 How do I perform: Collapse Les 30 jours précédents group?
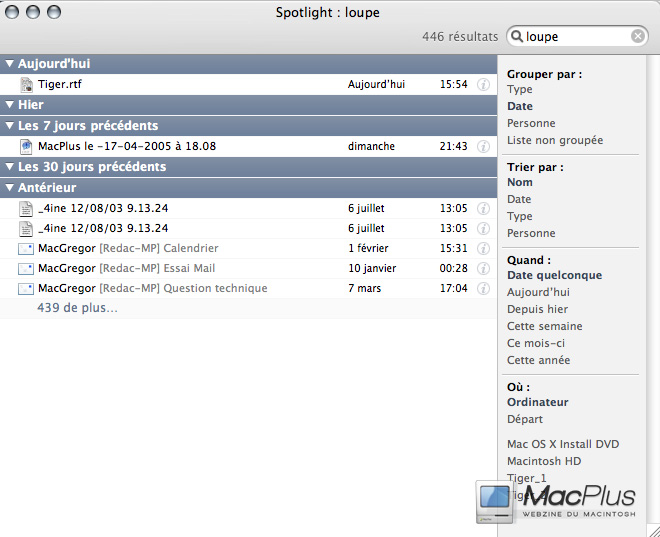[10, 167]
